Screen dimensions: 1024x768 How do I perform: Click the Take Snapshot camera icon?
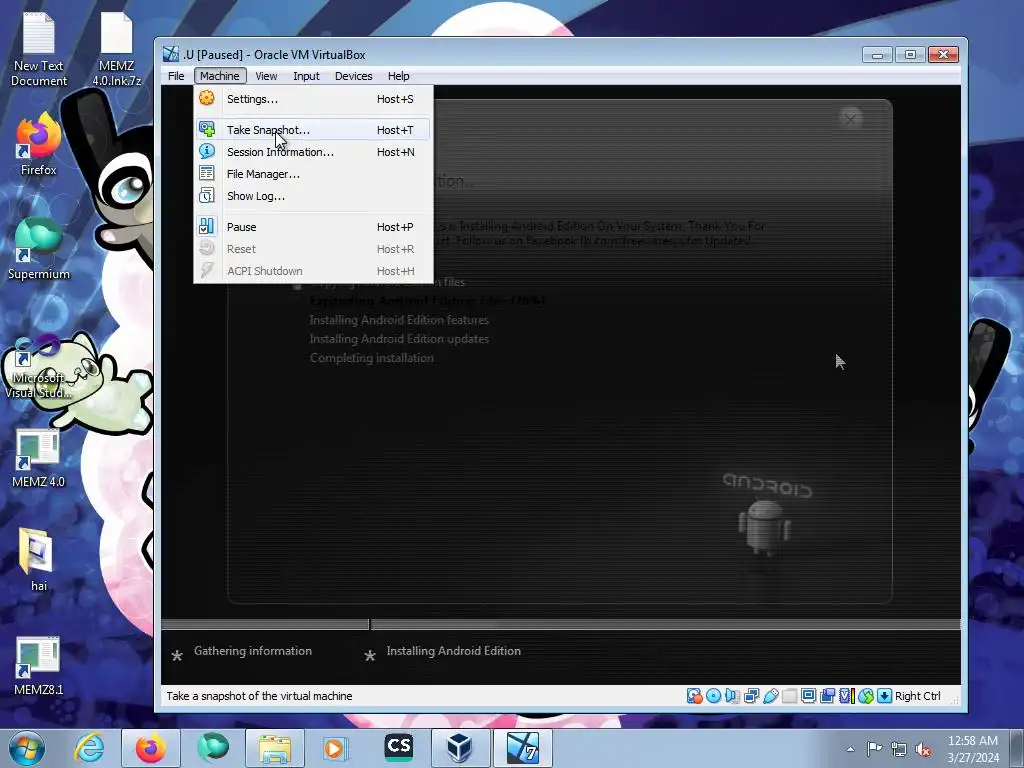point(207,129)
